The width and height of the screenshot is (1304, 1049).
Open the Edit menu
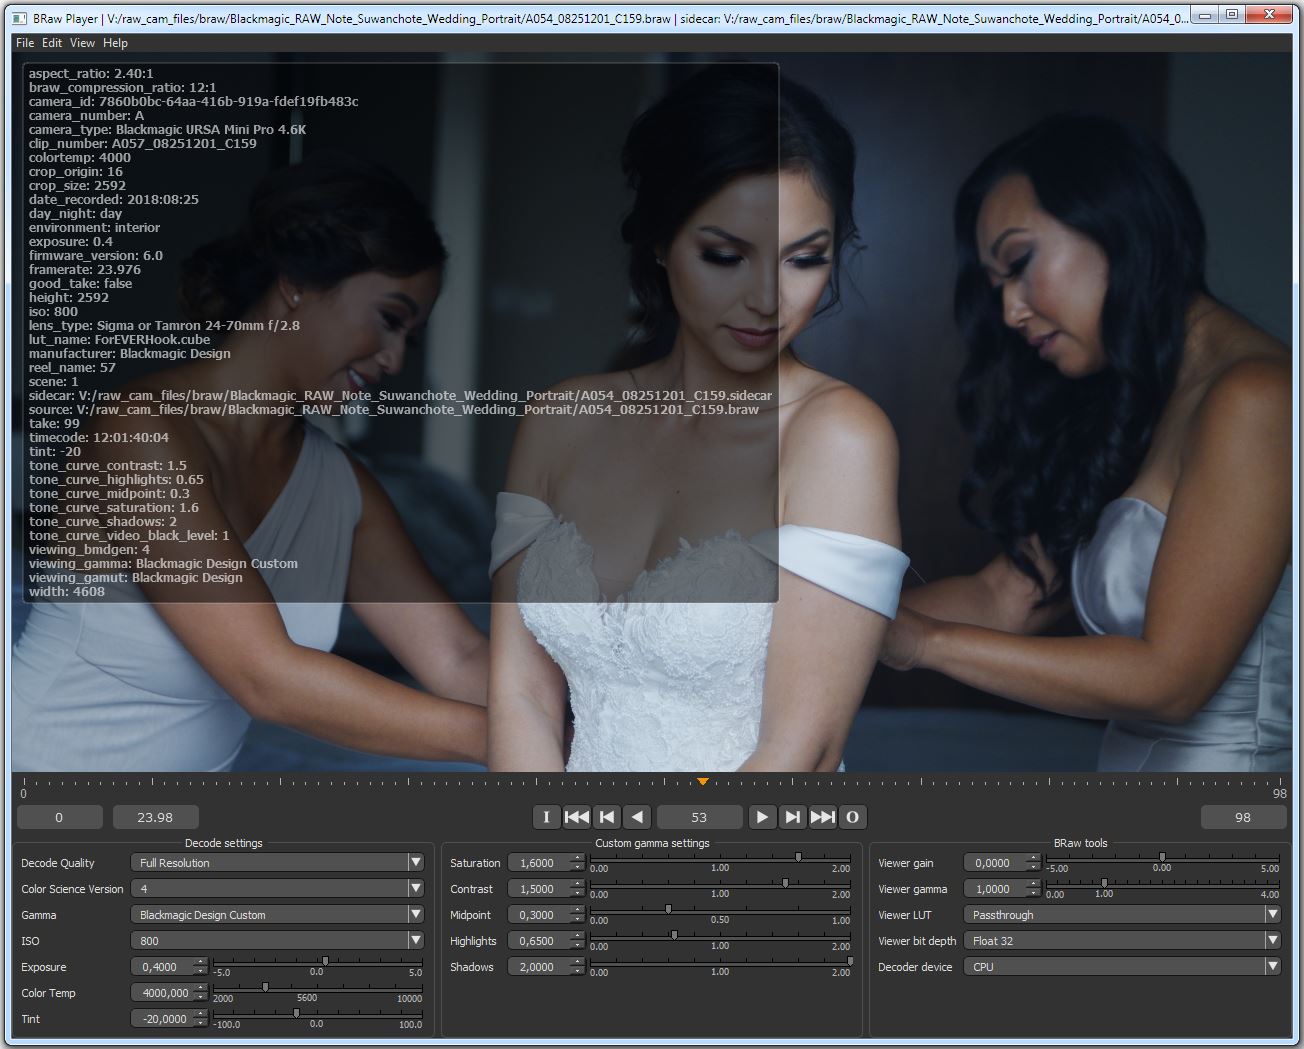52,43
